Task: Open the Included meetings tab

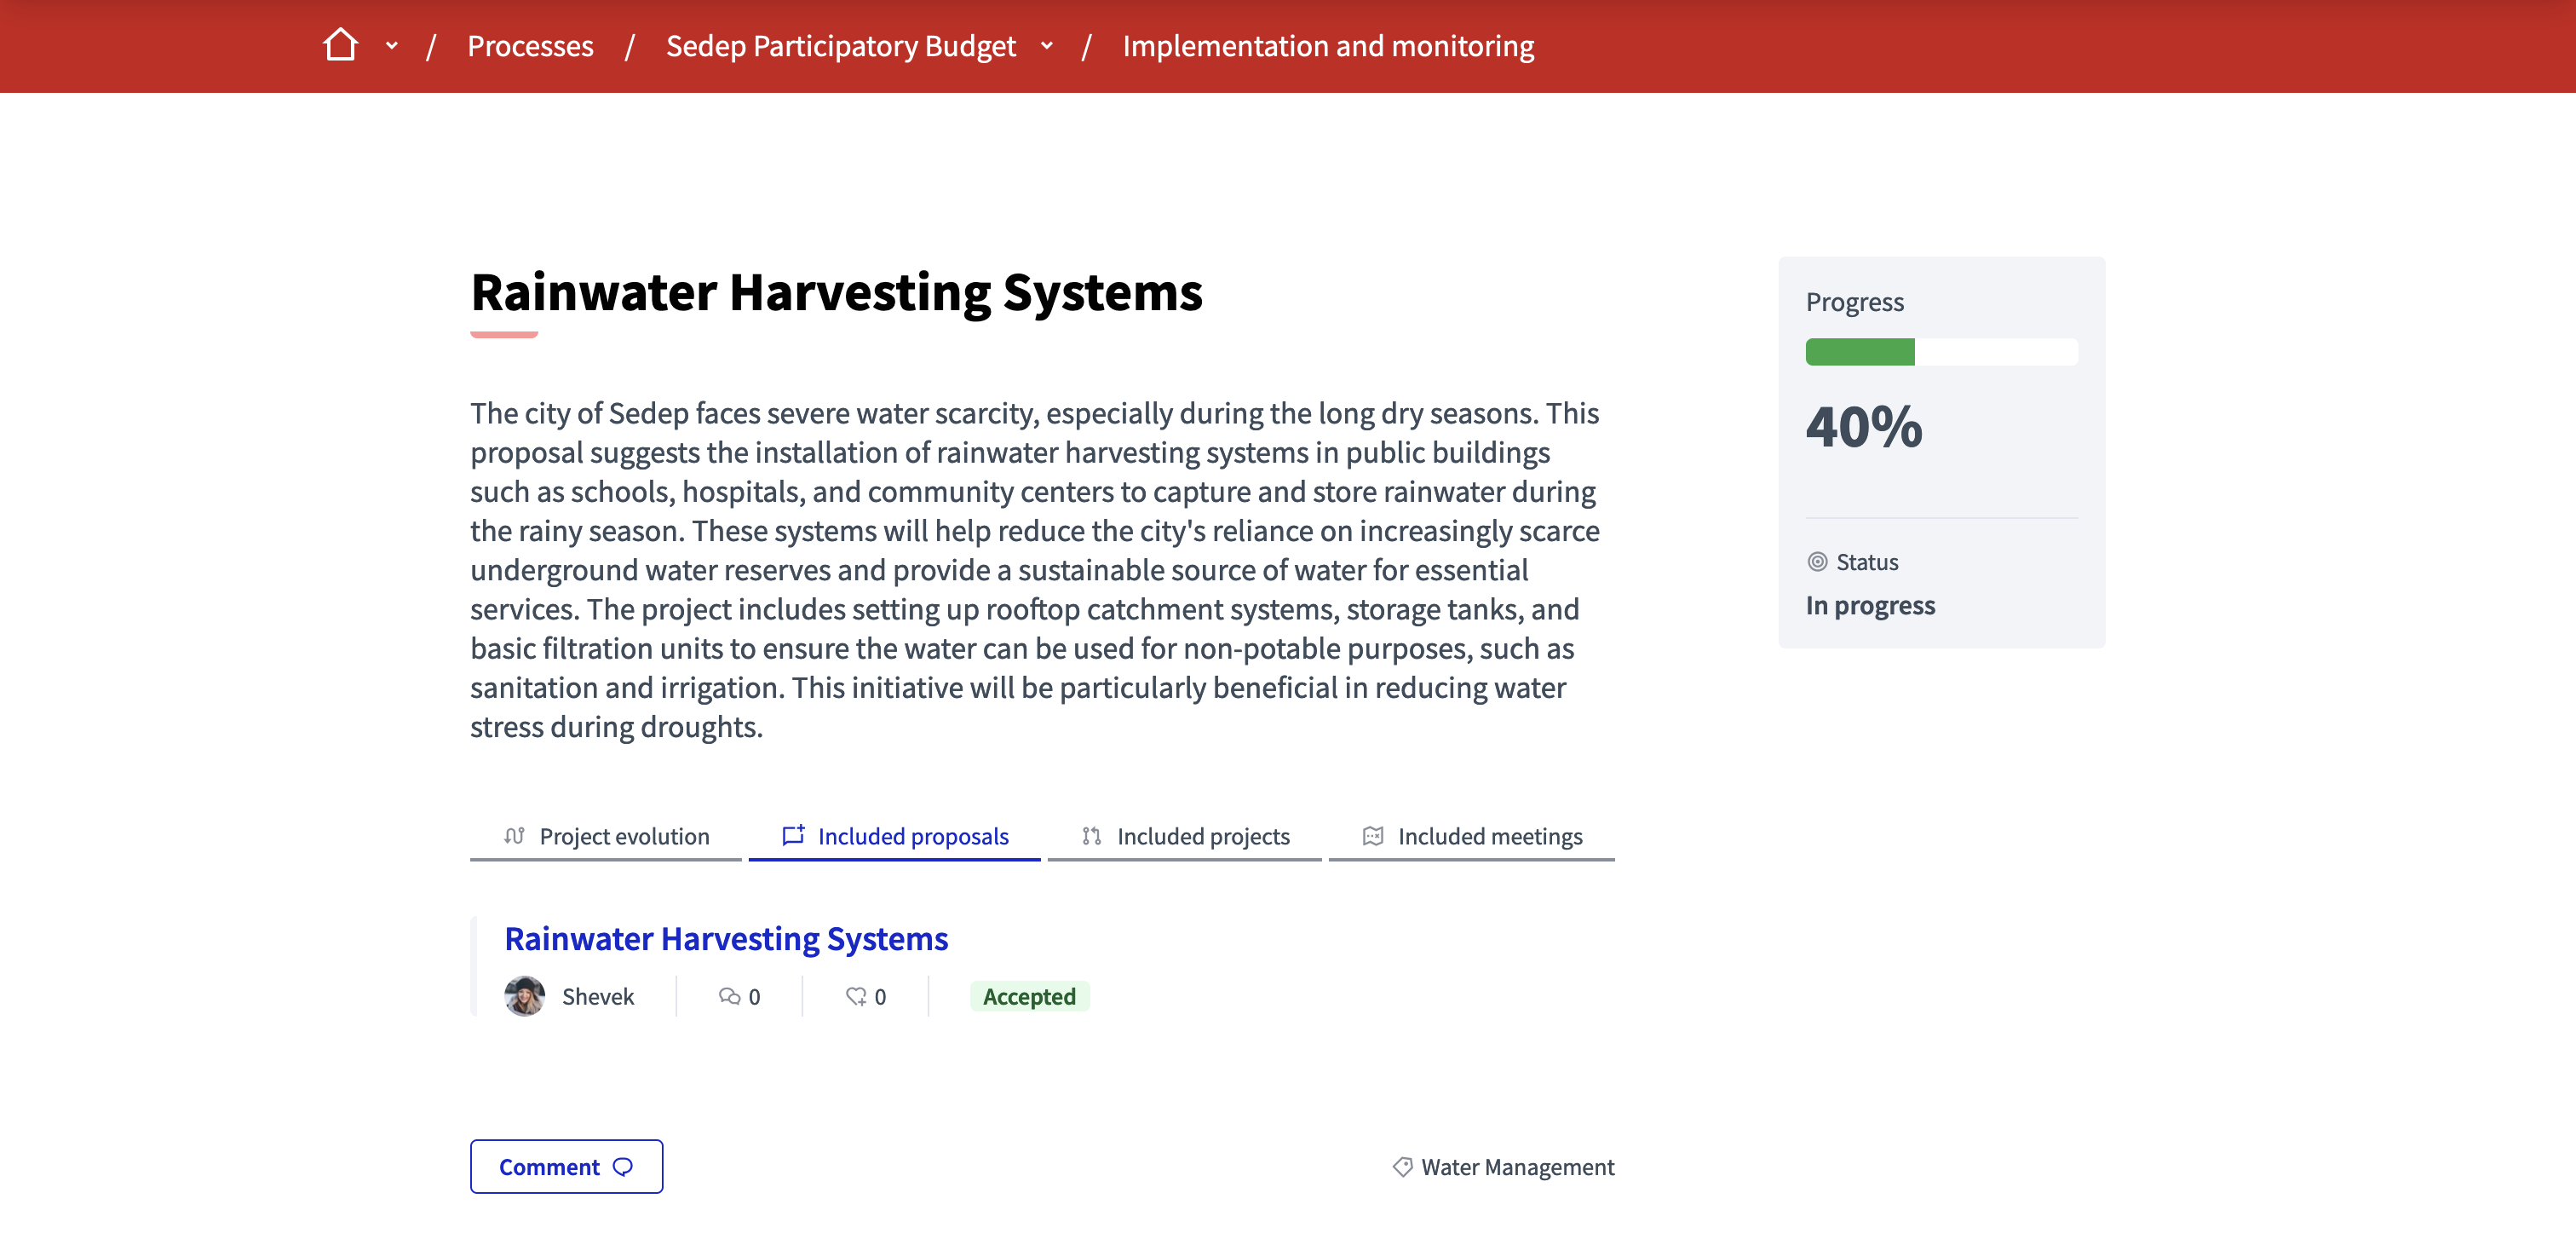Action: pos(1489,836)
